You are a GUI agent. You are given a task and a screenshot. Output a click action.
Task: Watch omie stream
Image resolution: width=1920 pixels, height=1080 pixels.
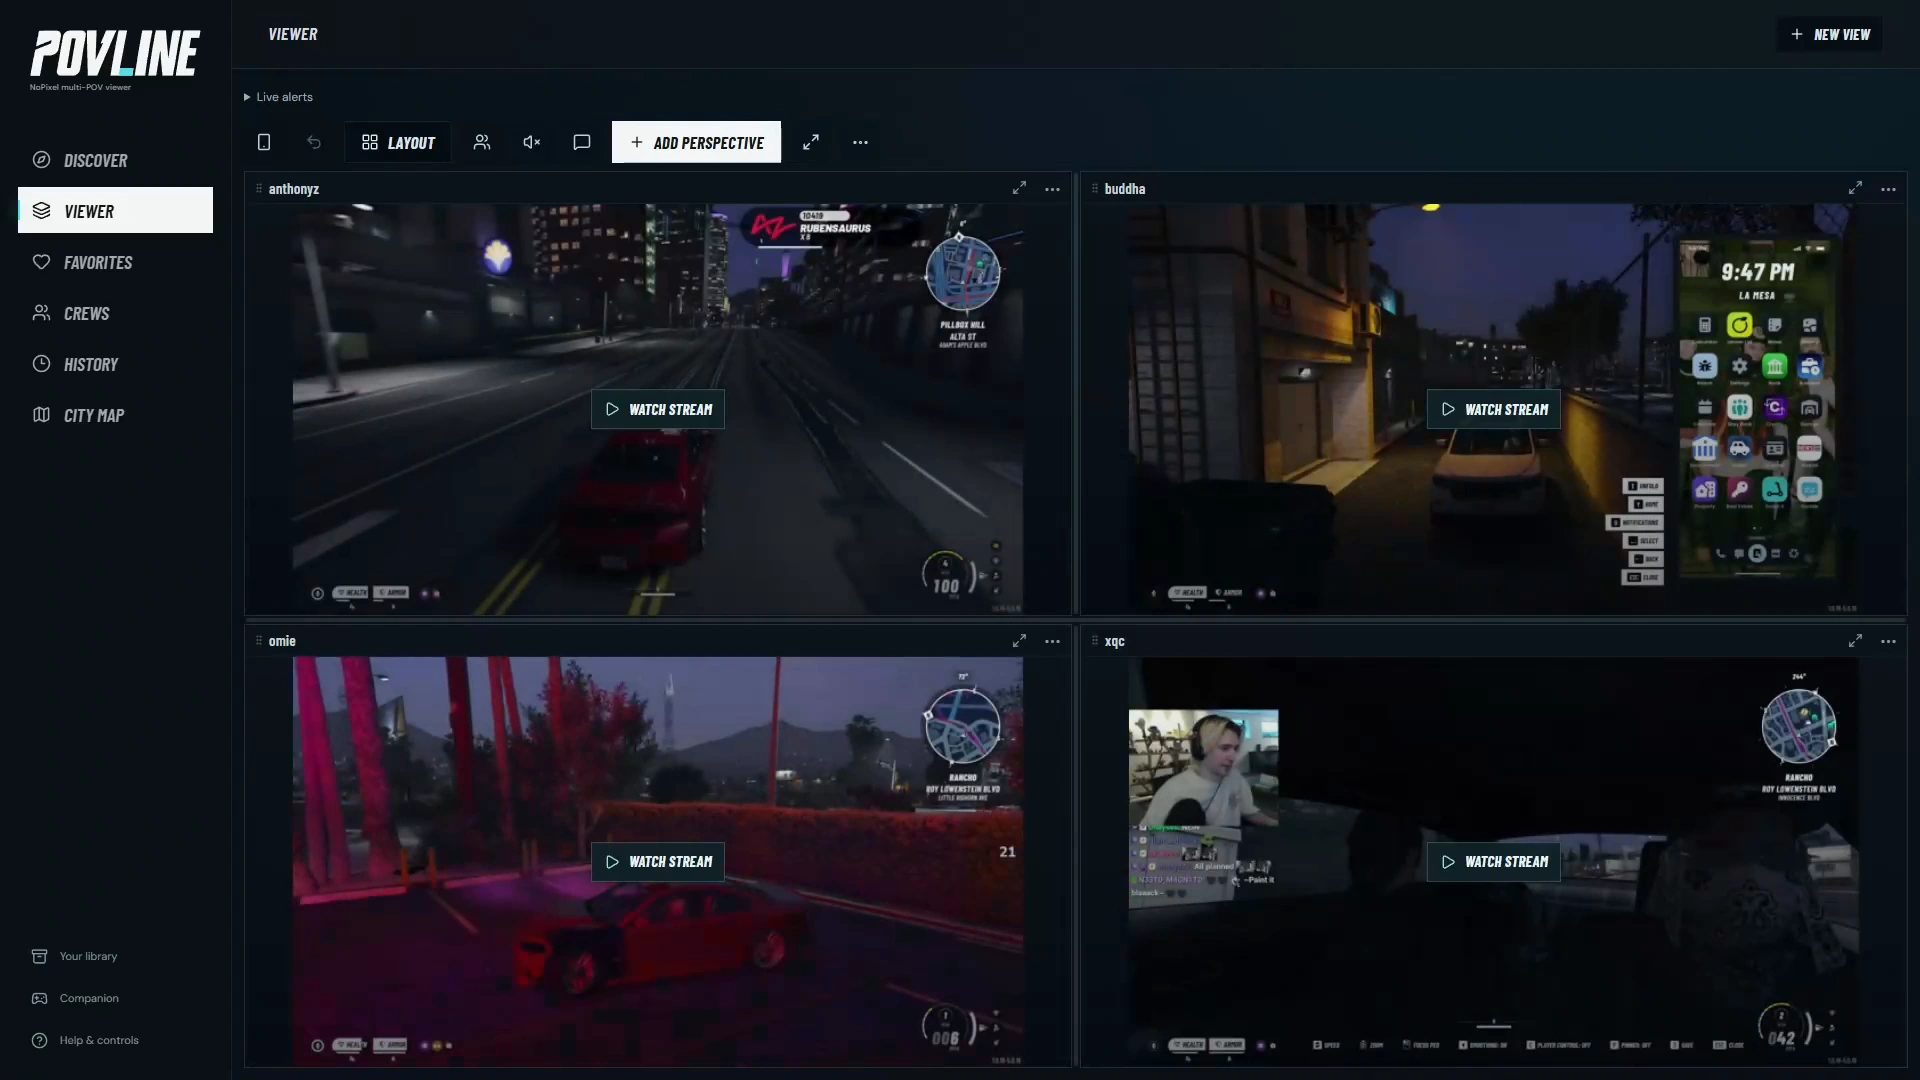[658, 861]
